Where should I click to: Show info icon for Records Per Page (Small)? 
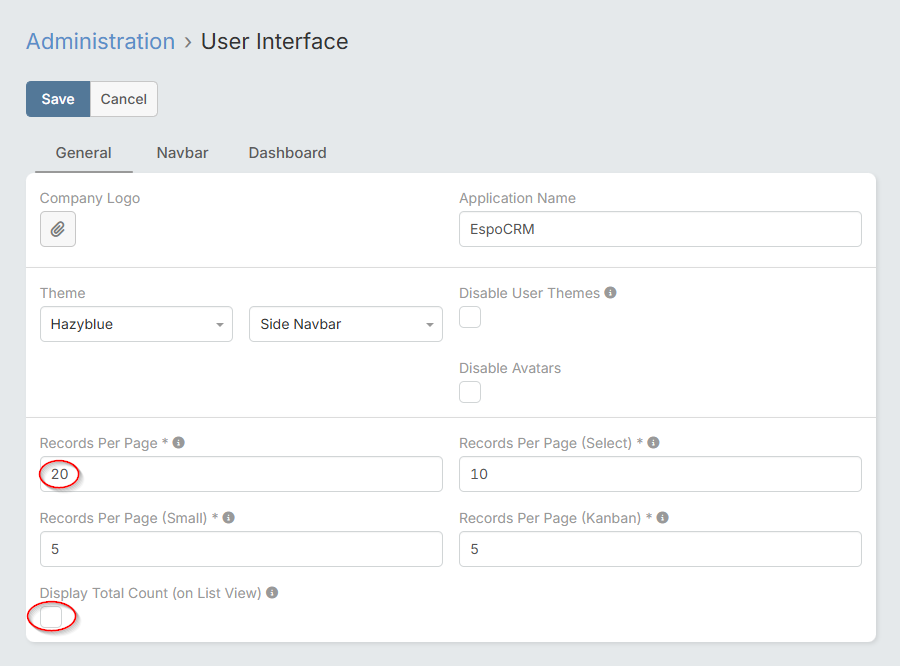(228, 517)
